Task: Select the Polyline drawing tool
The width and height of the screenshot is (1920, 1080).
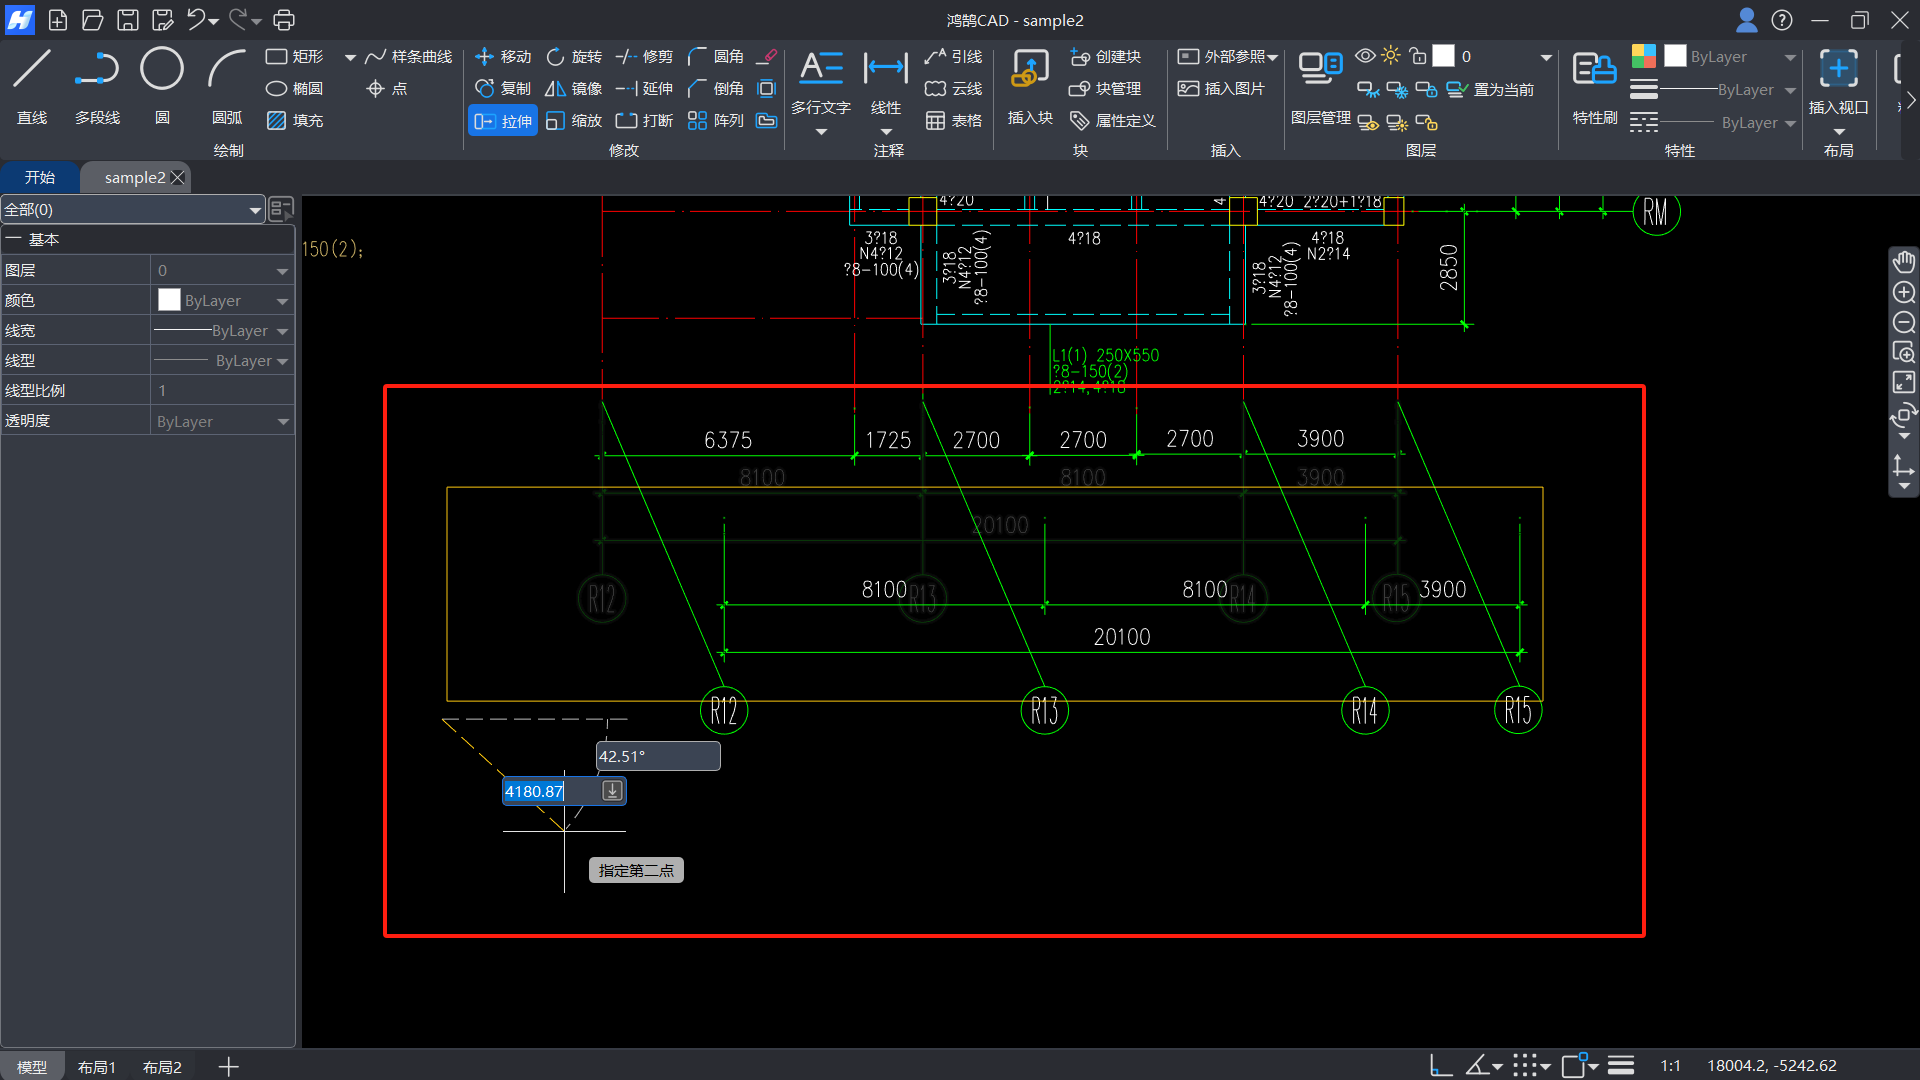Action: coord(97,70)
